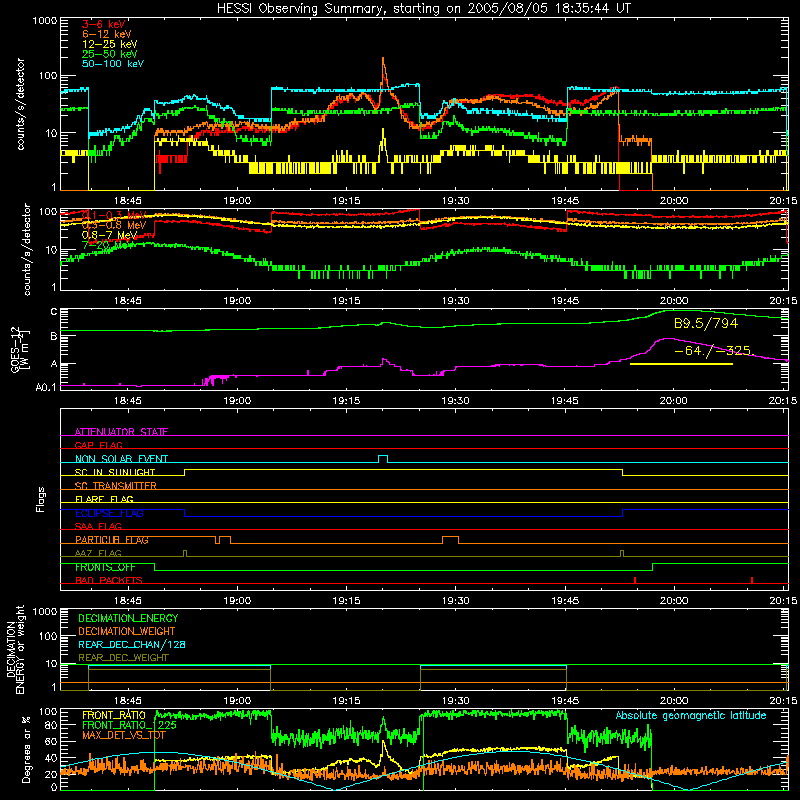The image size is (800, 800).
Task: Select the SC_IN_SUNLIGHT flag label
Action: tap(115, 472)
